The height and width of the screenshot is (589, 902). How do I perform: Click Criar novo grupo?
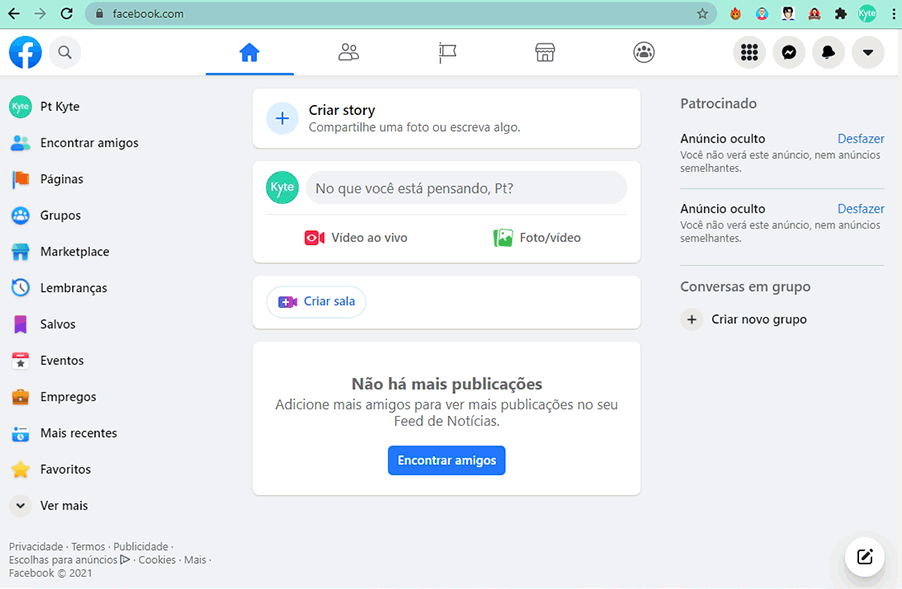(744, 319)
